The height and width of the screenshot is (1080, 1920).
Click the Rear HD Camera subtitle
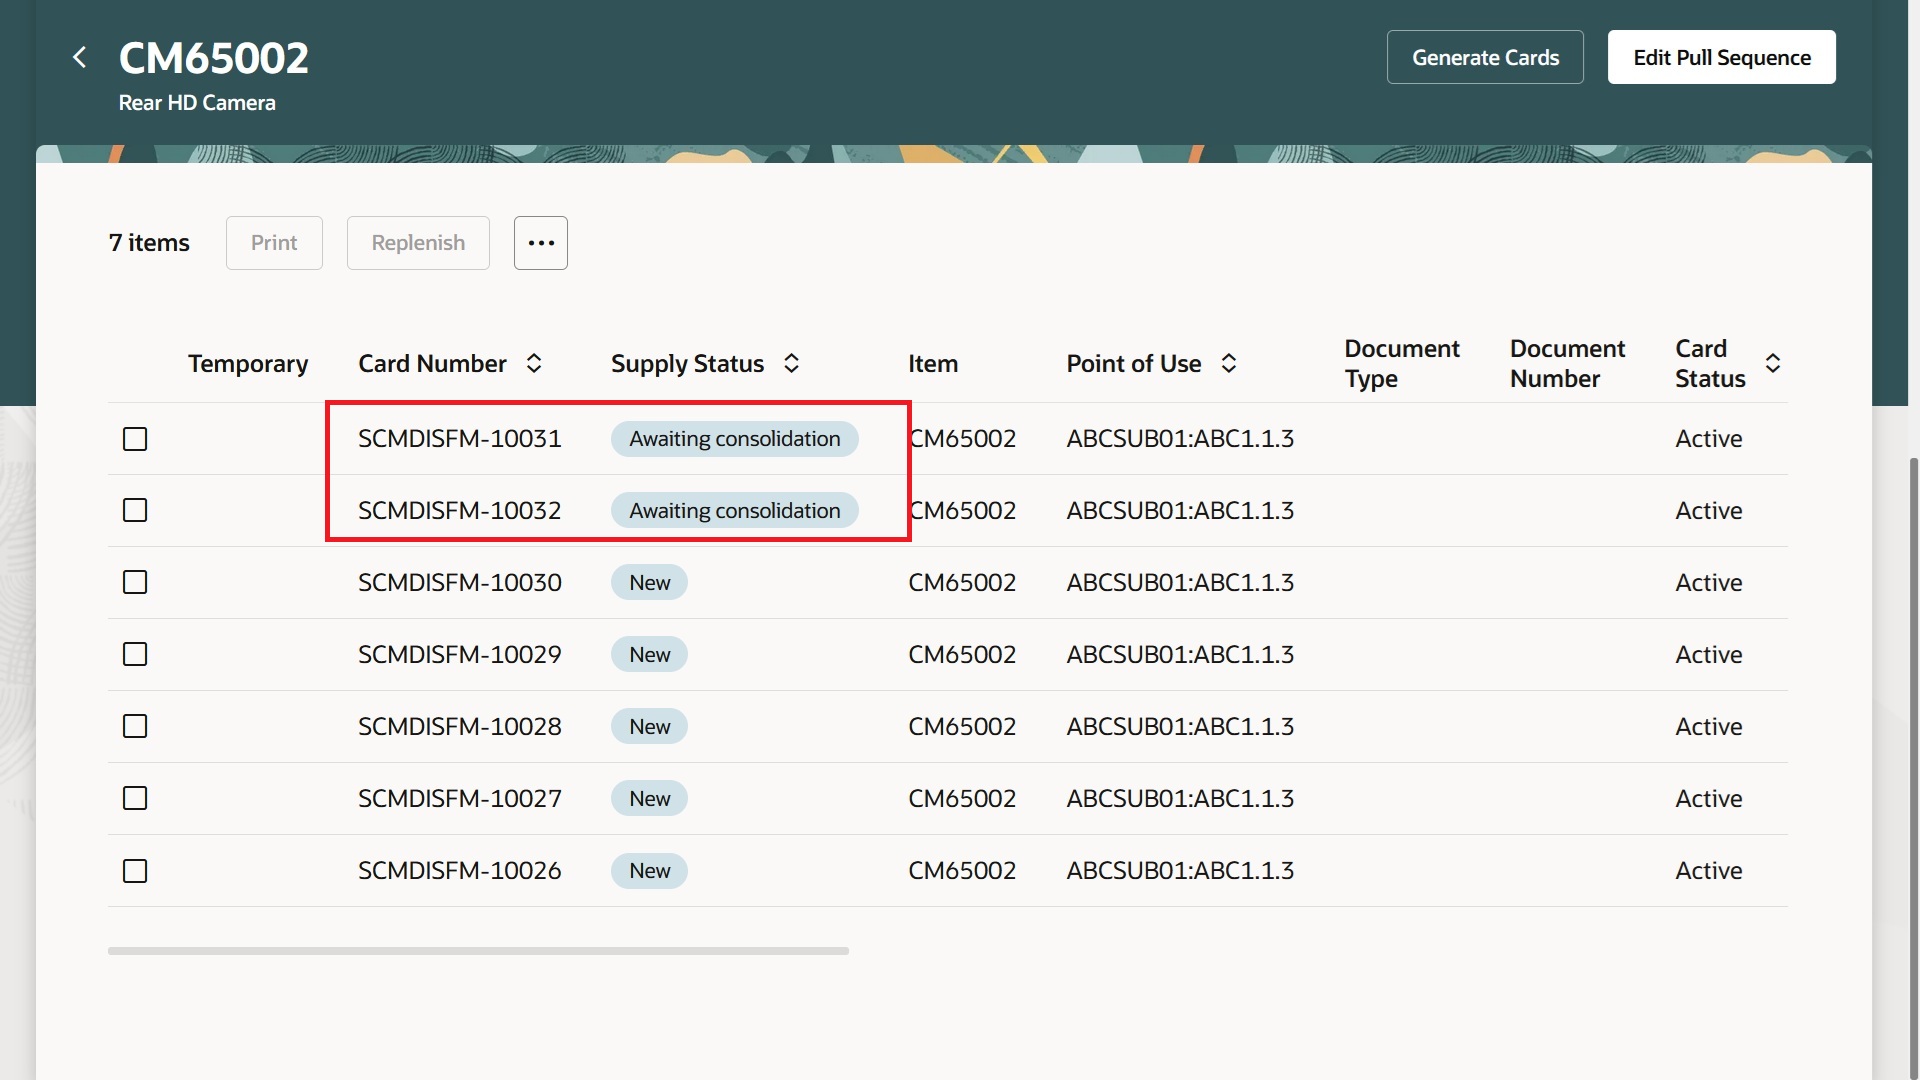[x=197, y=103]
